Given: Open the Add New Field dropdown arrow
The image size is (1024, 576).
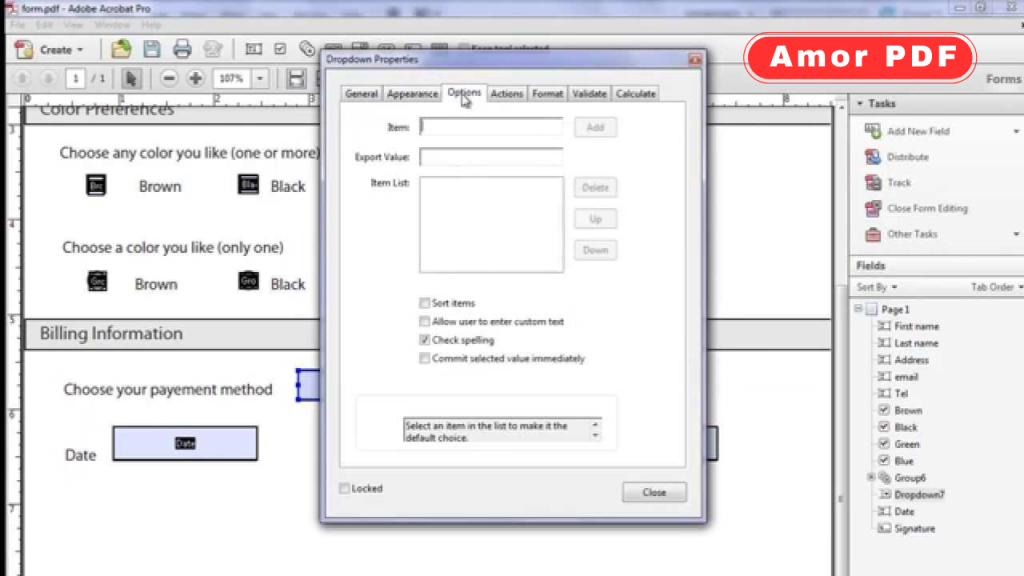Looking at the screenshot, I should coord(1016,131).
